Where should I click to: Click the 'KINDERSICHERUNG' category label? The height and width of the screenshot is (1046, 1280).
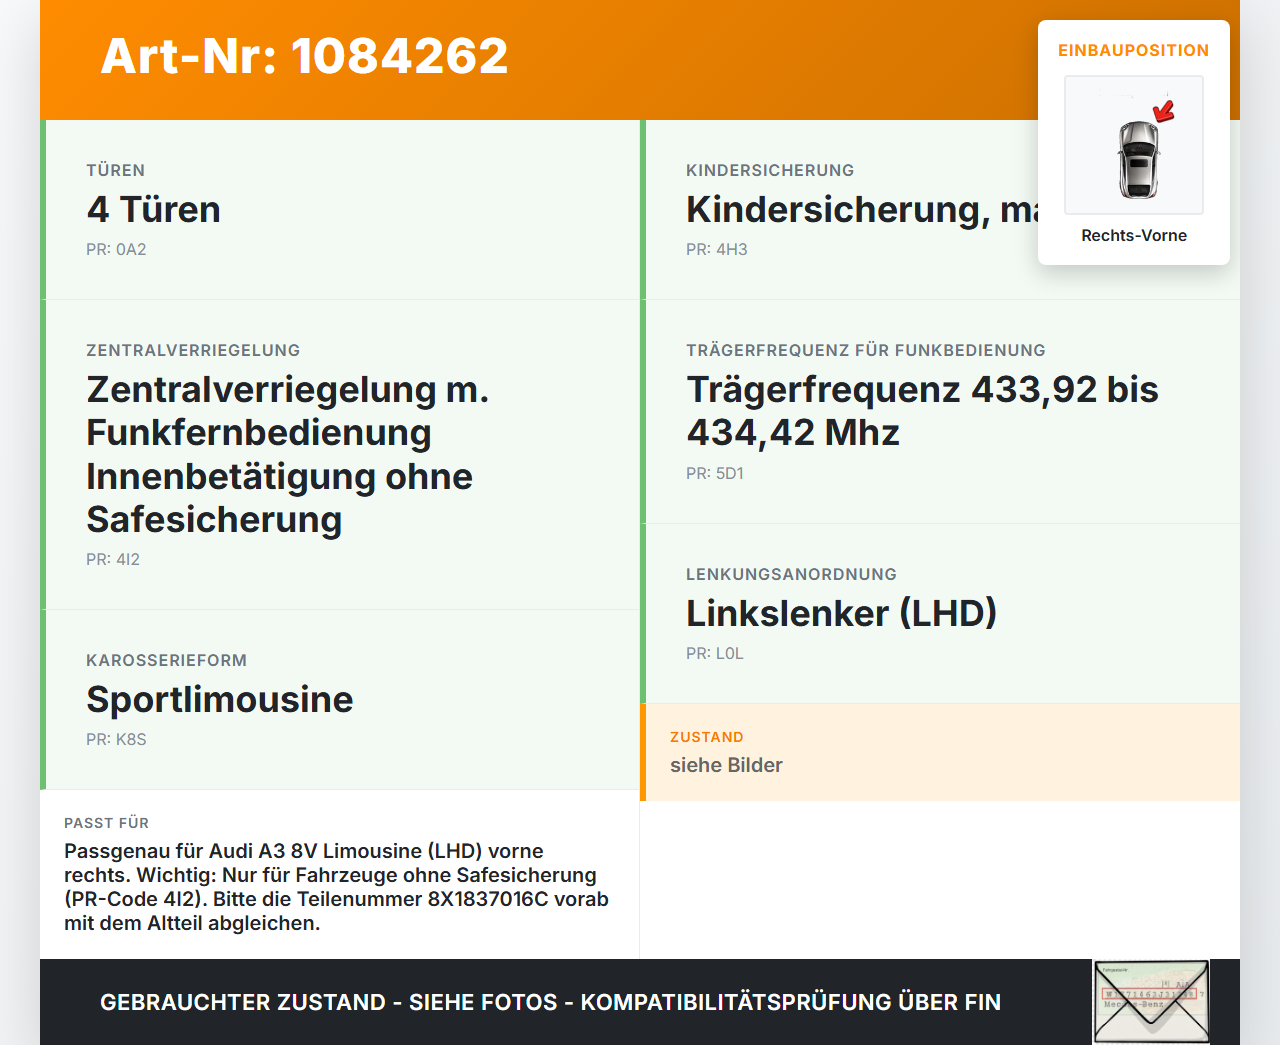[x=770, y=170]
